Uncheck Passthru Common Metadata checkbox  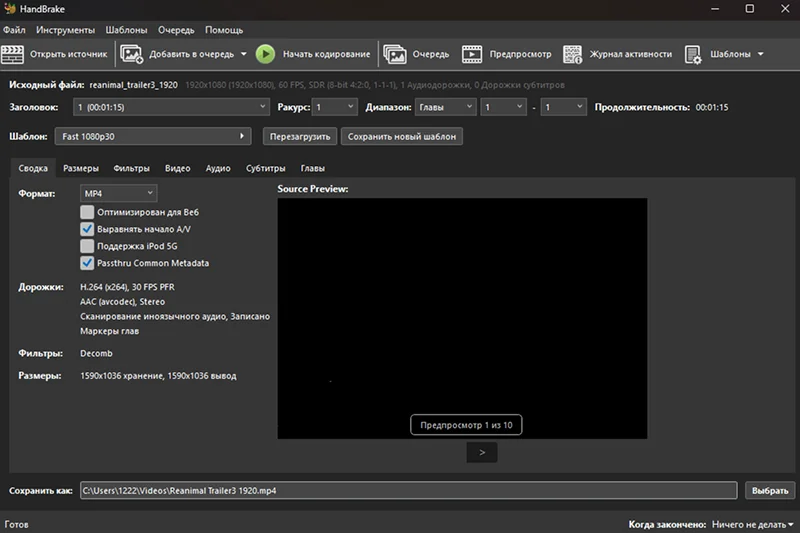(87, 263)
